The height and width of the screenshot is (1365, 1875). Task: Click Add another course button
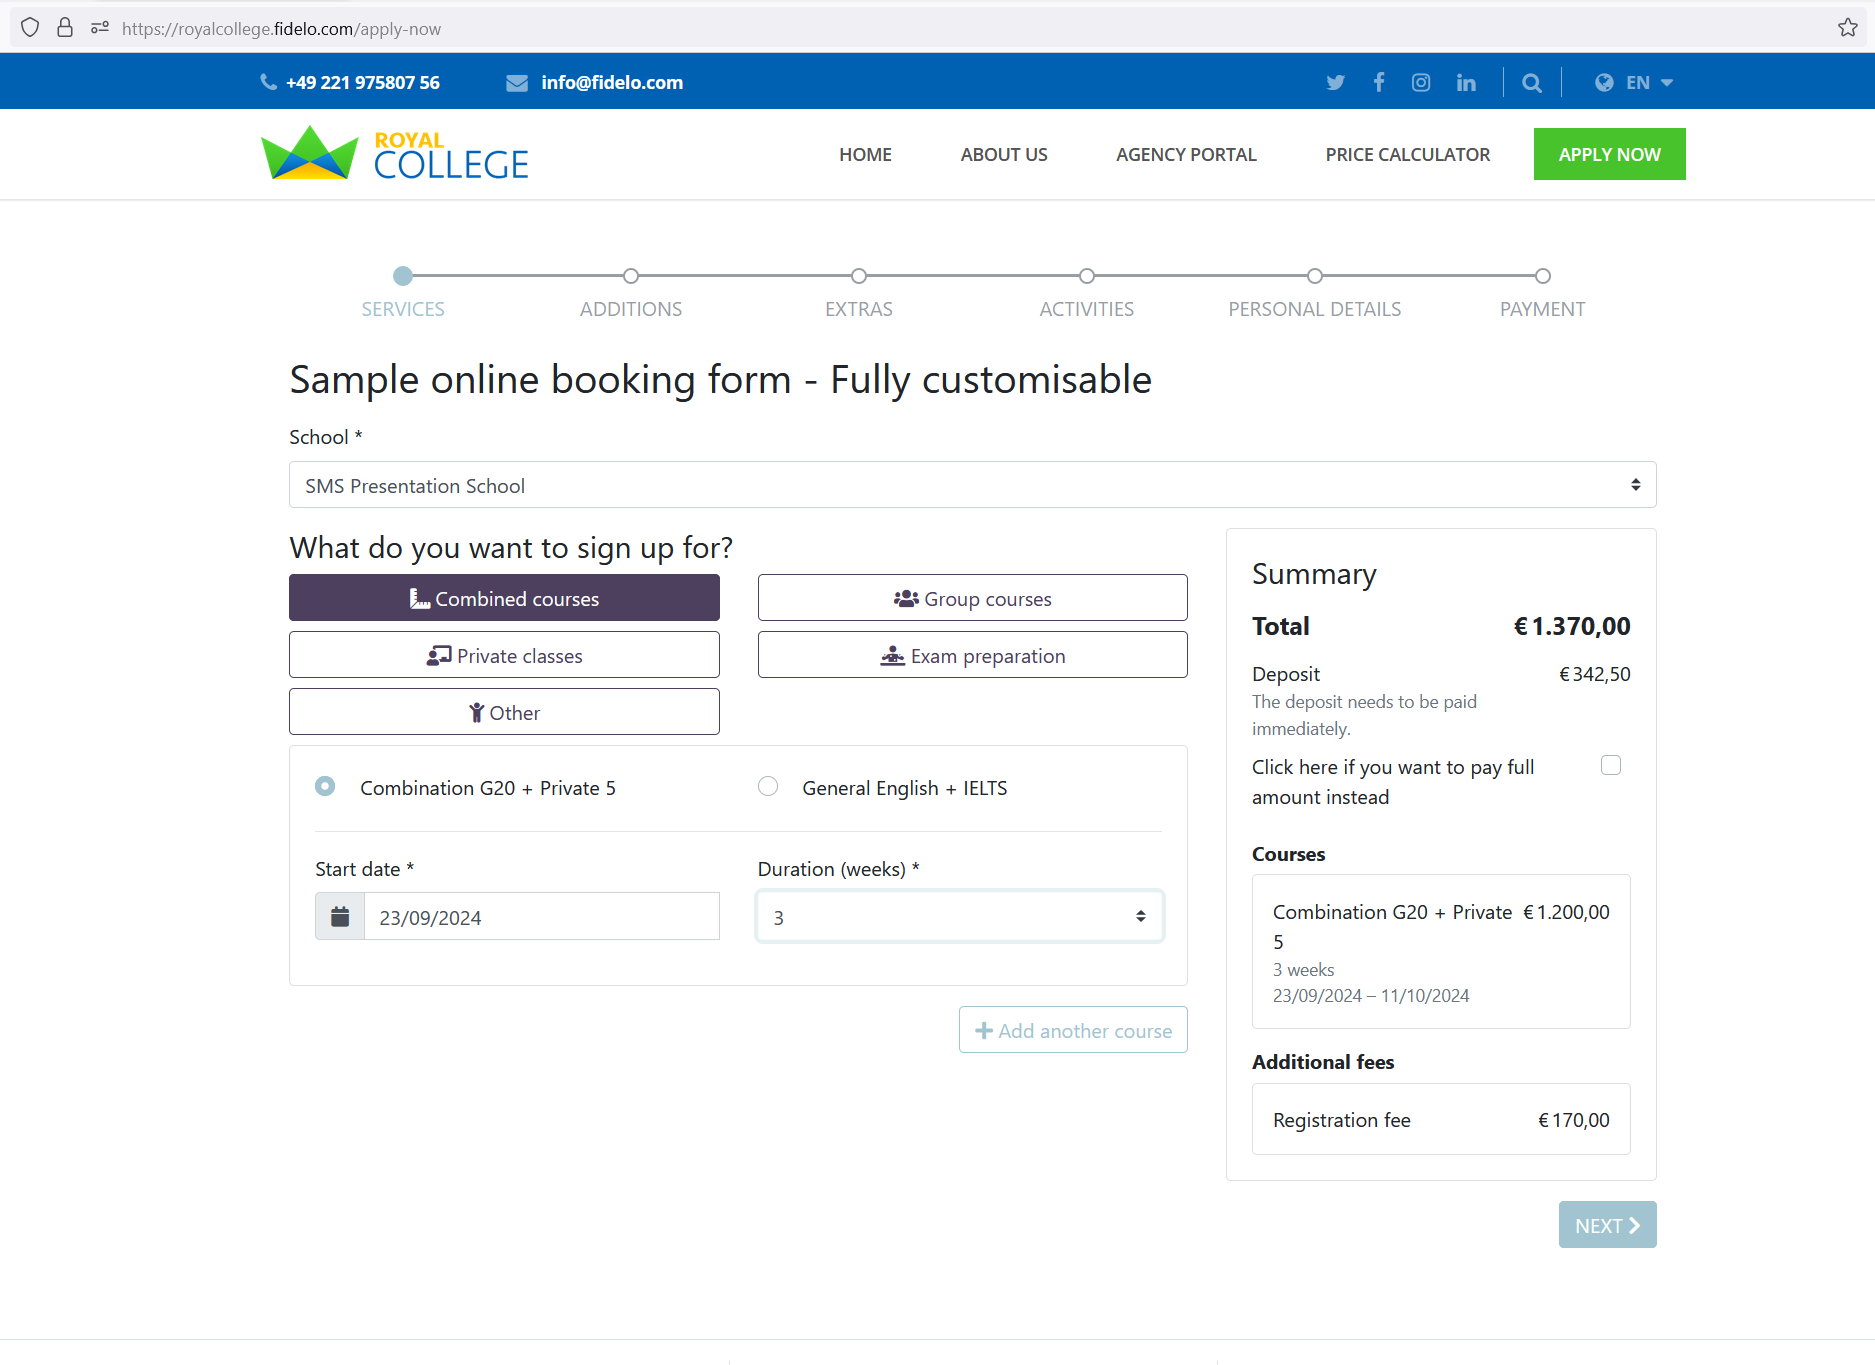1073,1030
